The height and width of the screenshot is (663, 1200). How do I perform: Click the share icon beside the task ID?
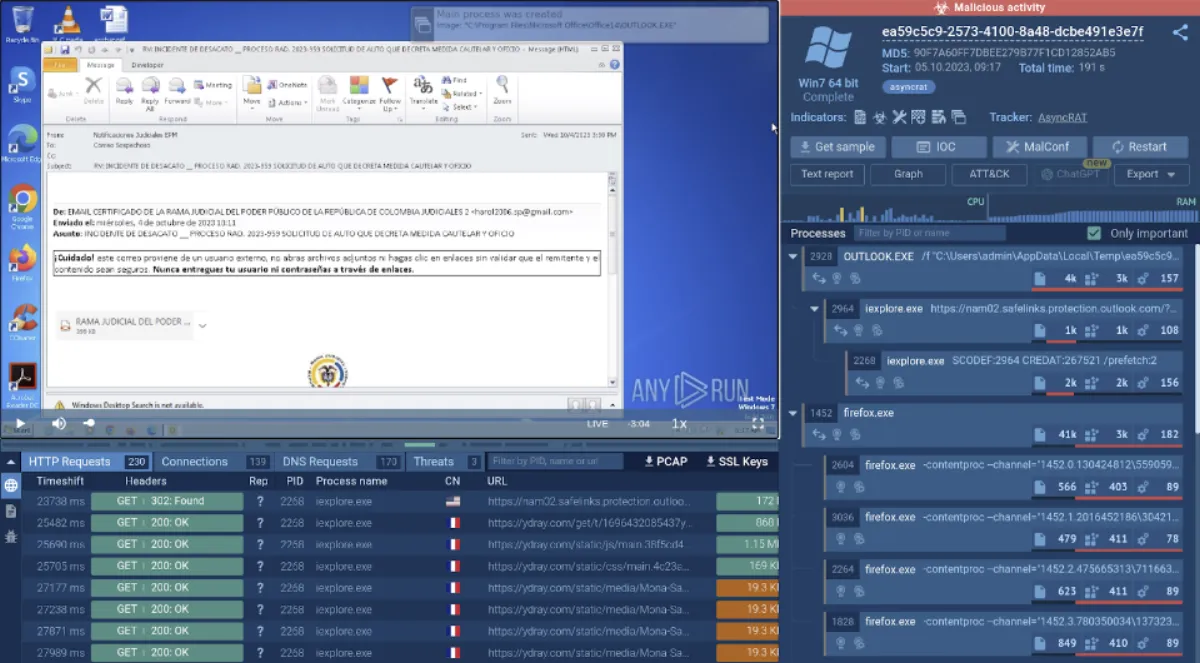(1178, 32)
